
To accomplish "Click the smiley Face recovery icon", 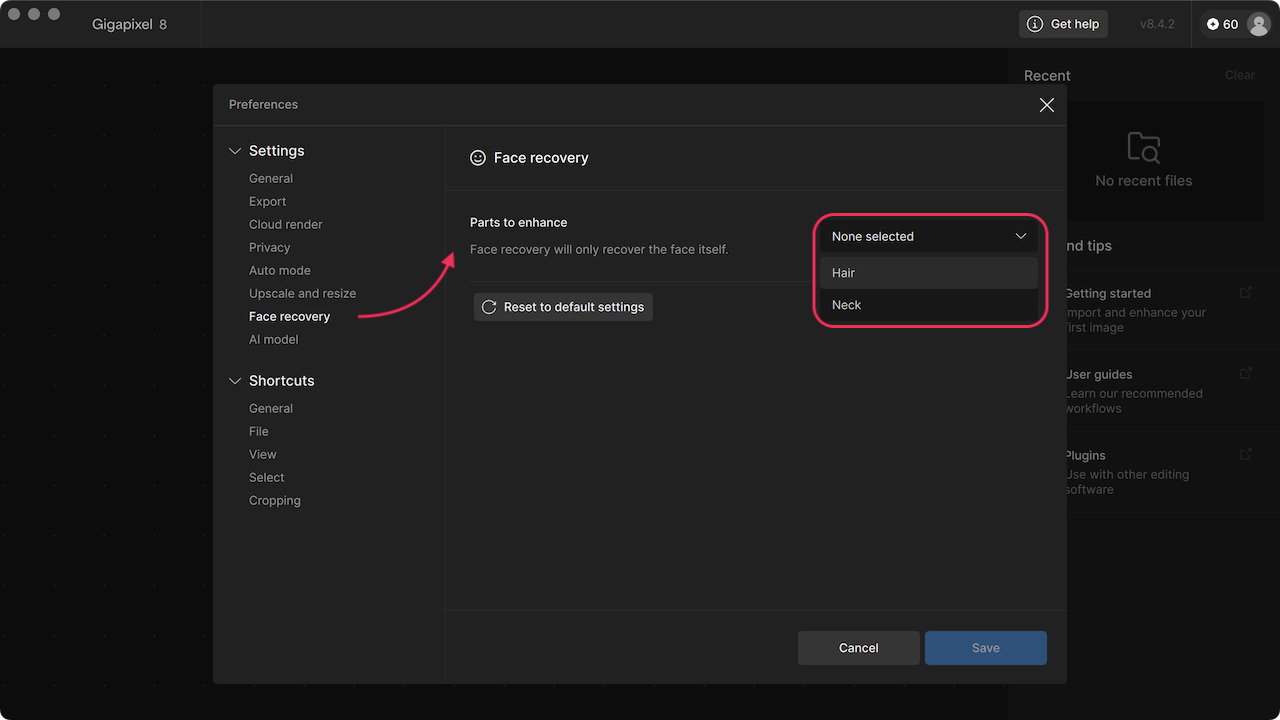I will coord(478,158).
